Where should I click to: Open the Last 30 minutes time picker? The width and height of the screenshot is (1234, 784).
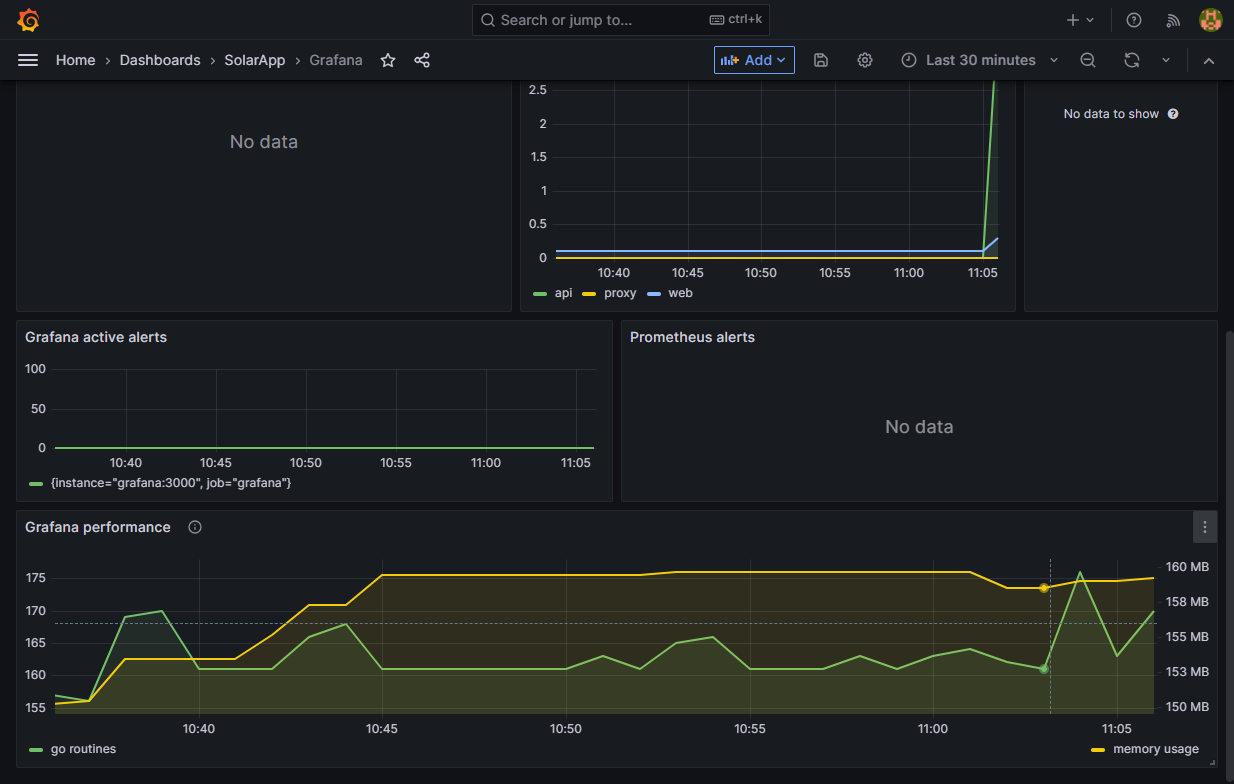979,60
